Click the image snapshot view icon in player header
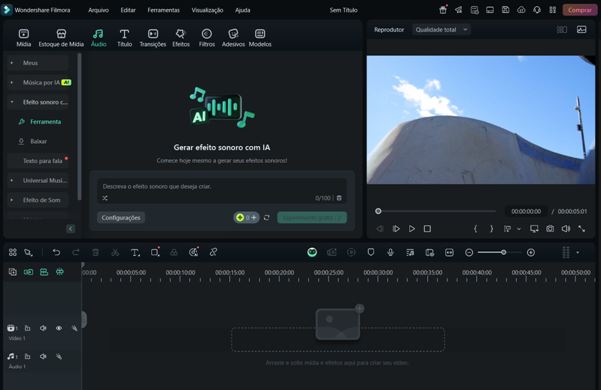The width and height of the screenshot is (603, 390). pyautogui.click(x=581, y=30)
